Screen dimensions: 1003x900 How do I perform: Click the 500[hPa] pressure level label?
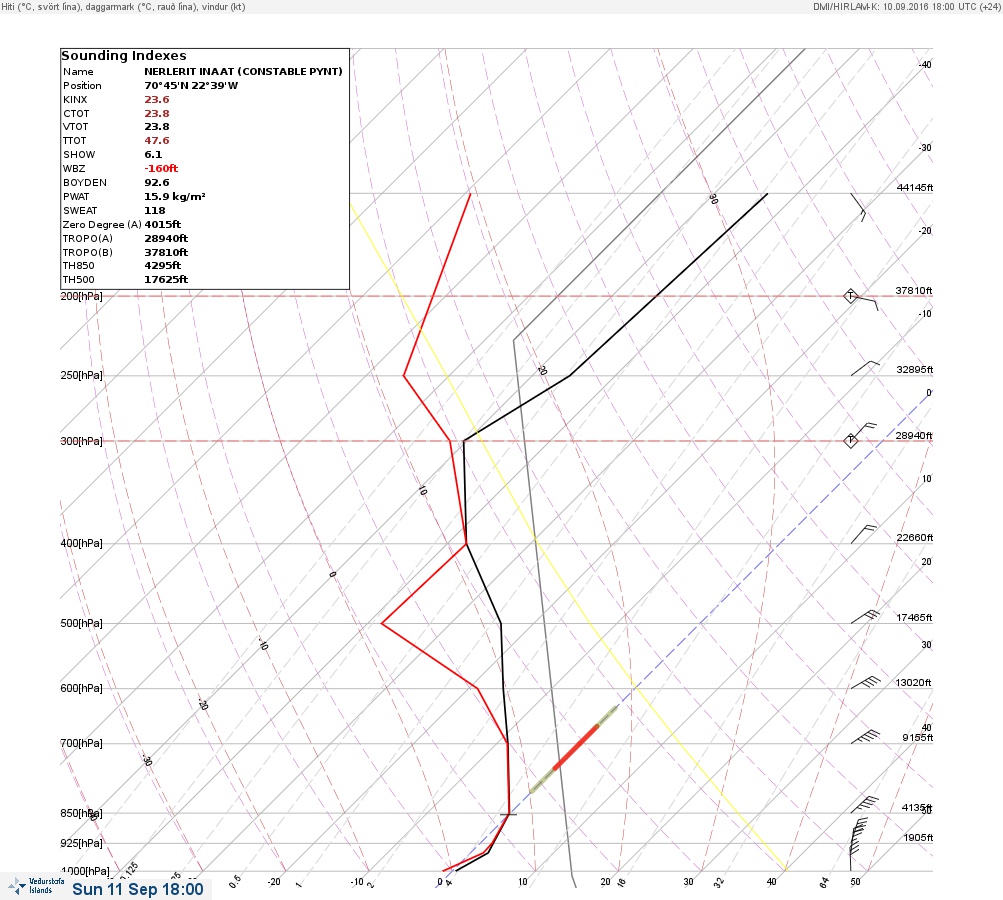pyautogui.click(x=81, y=623)
